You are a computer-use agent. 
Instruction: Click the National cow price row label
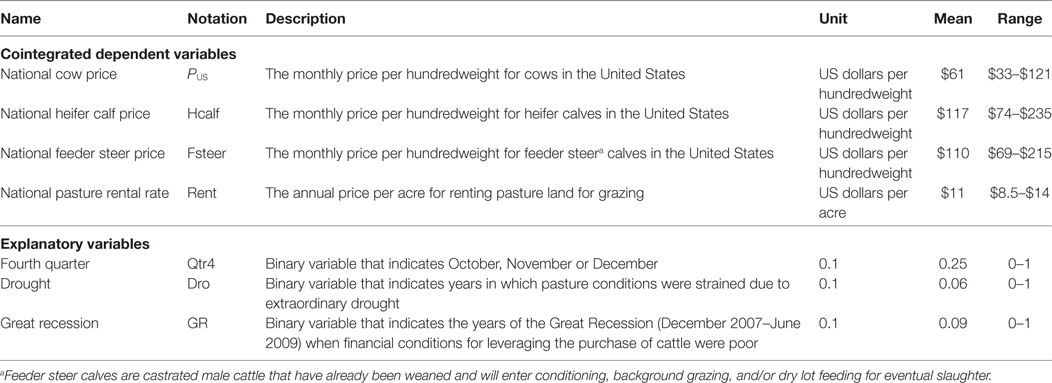[59, 74]
